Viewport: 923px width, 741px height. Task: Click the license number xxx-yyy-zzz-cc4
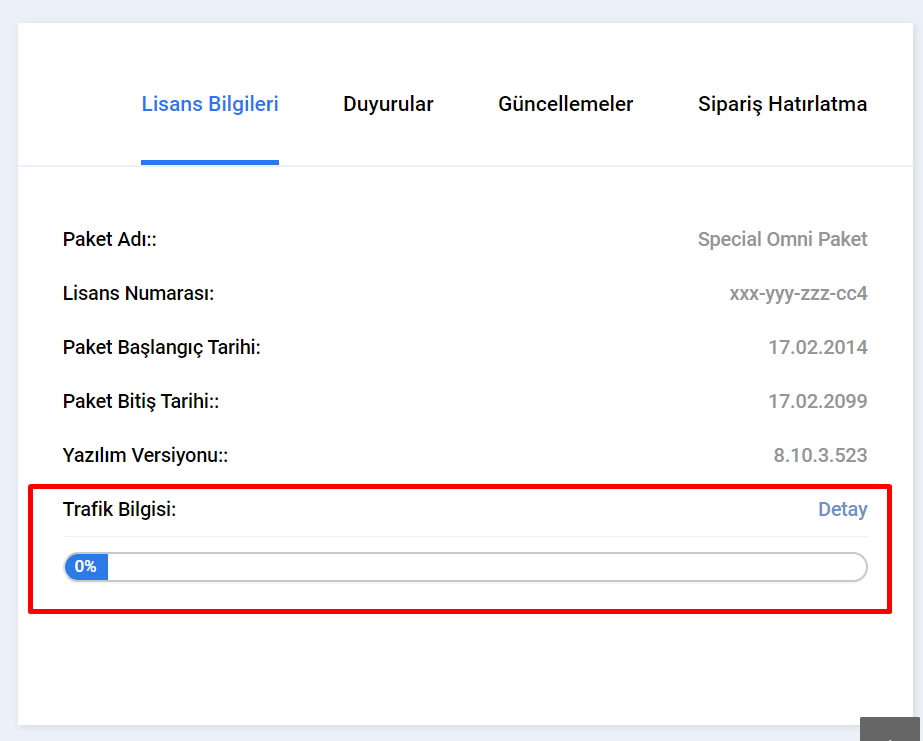click(798, 294)
